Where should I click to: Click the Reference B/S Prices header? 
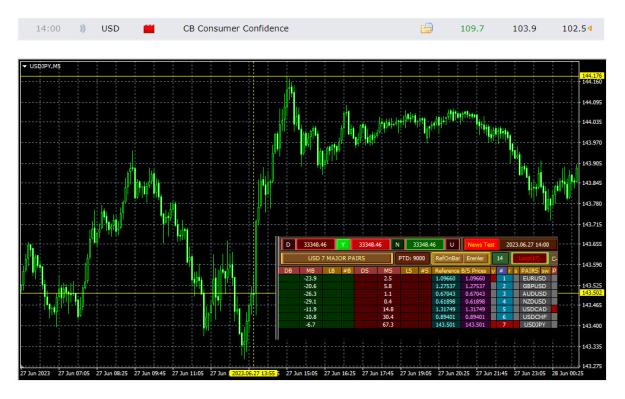(460, 271)
